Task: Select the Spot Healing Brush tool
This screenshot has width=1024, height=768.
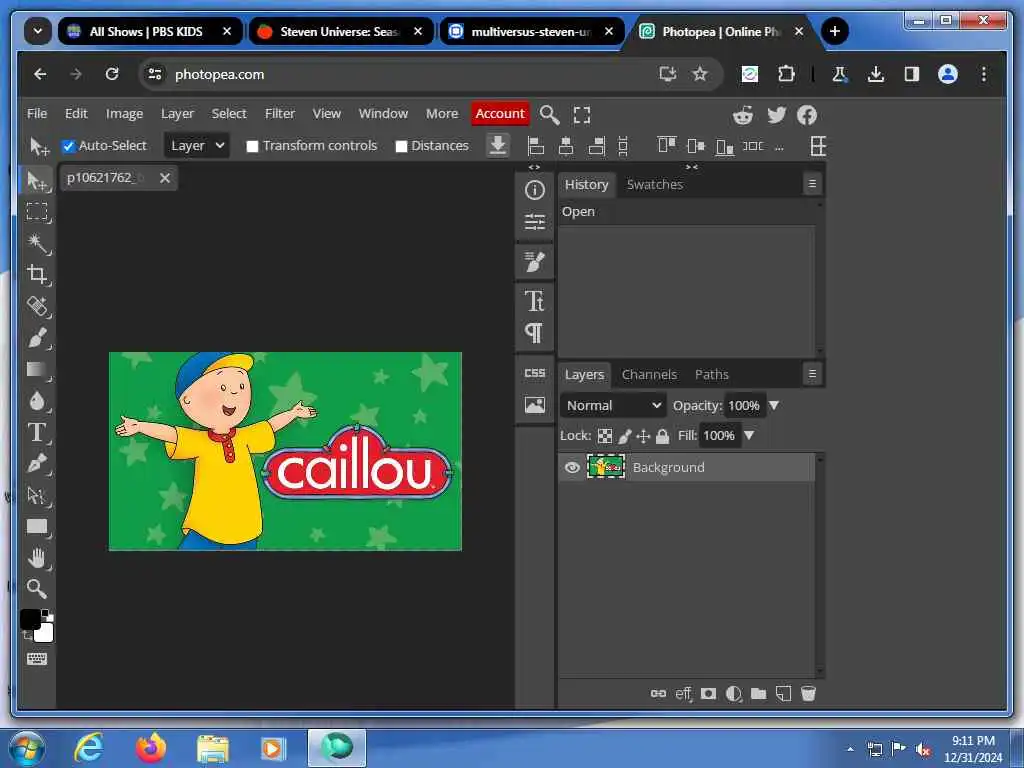Action: (x=37, y=306)
